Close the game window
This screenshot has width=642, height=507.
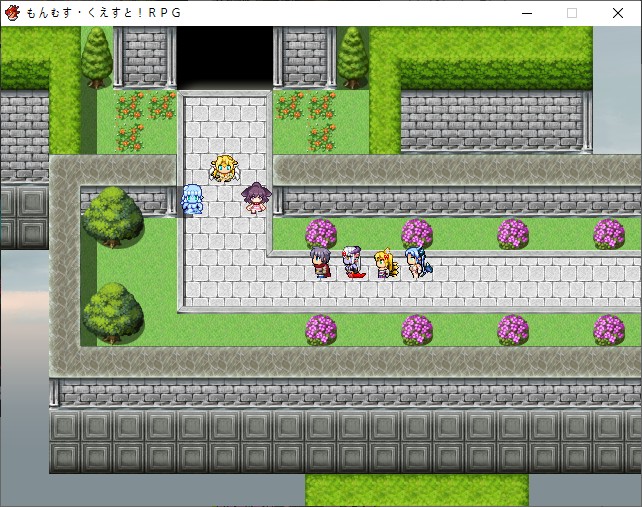[x=618, y=13]
